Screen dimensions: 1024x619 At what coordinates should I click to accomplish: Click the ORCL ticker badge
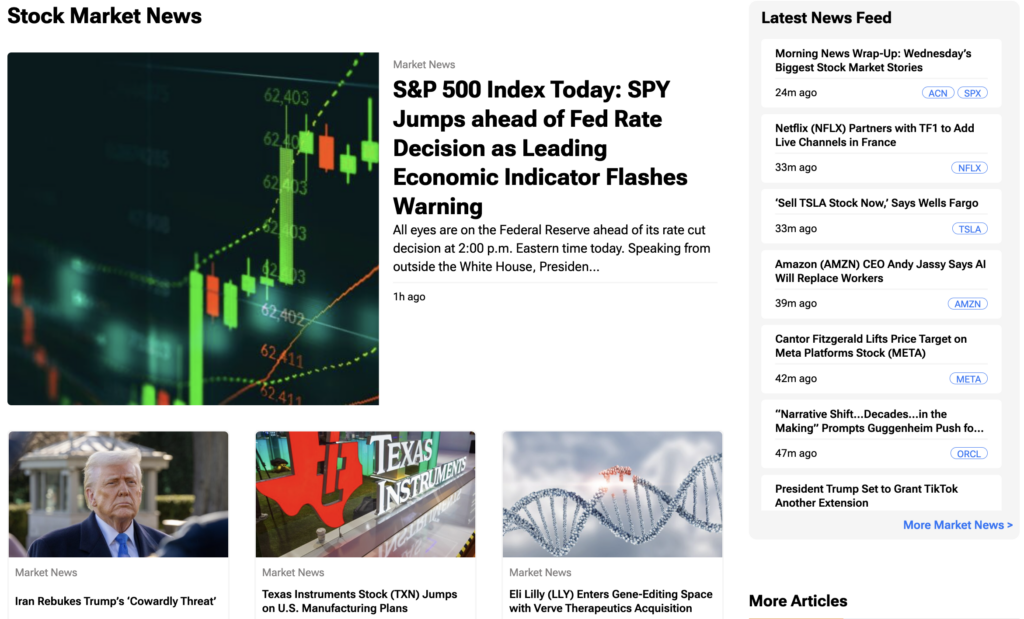click(968, 453)
